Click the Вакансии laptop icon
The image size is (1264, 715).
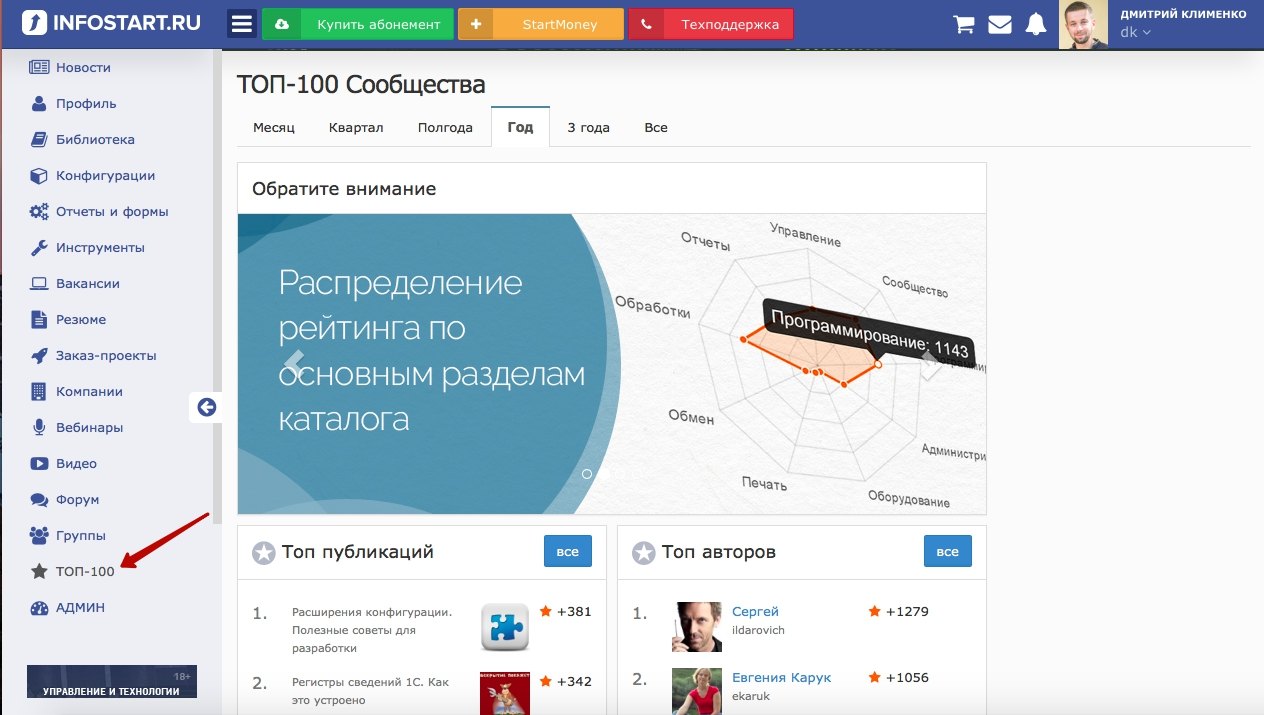click(39, 283)
